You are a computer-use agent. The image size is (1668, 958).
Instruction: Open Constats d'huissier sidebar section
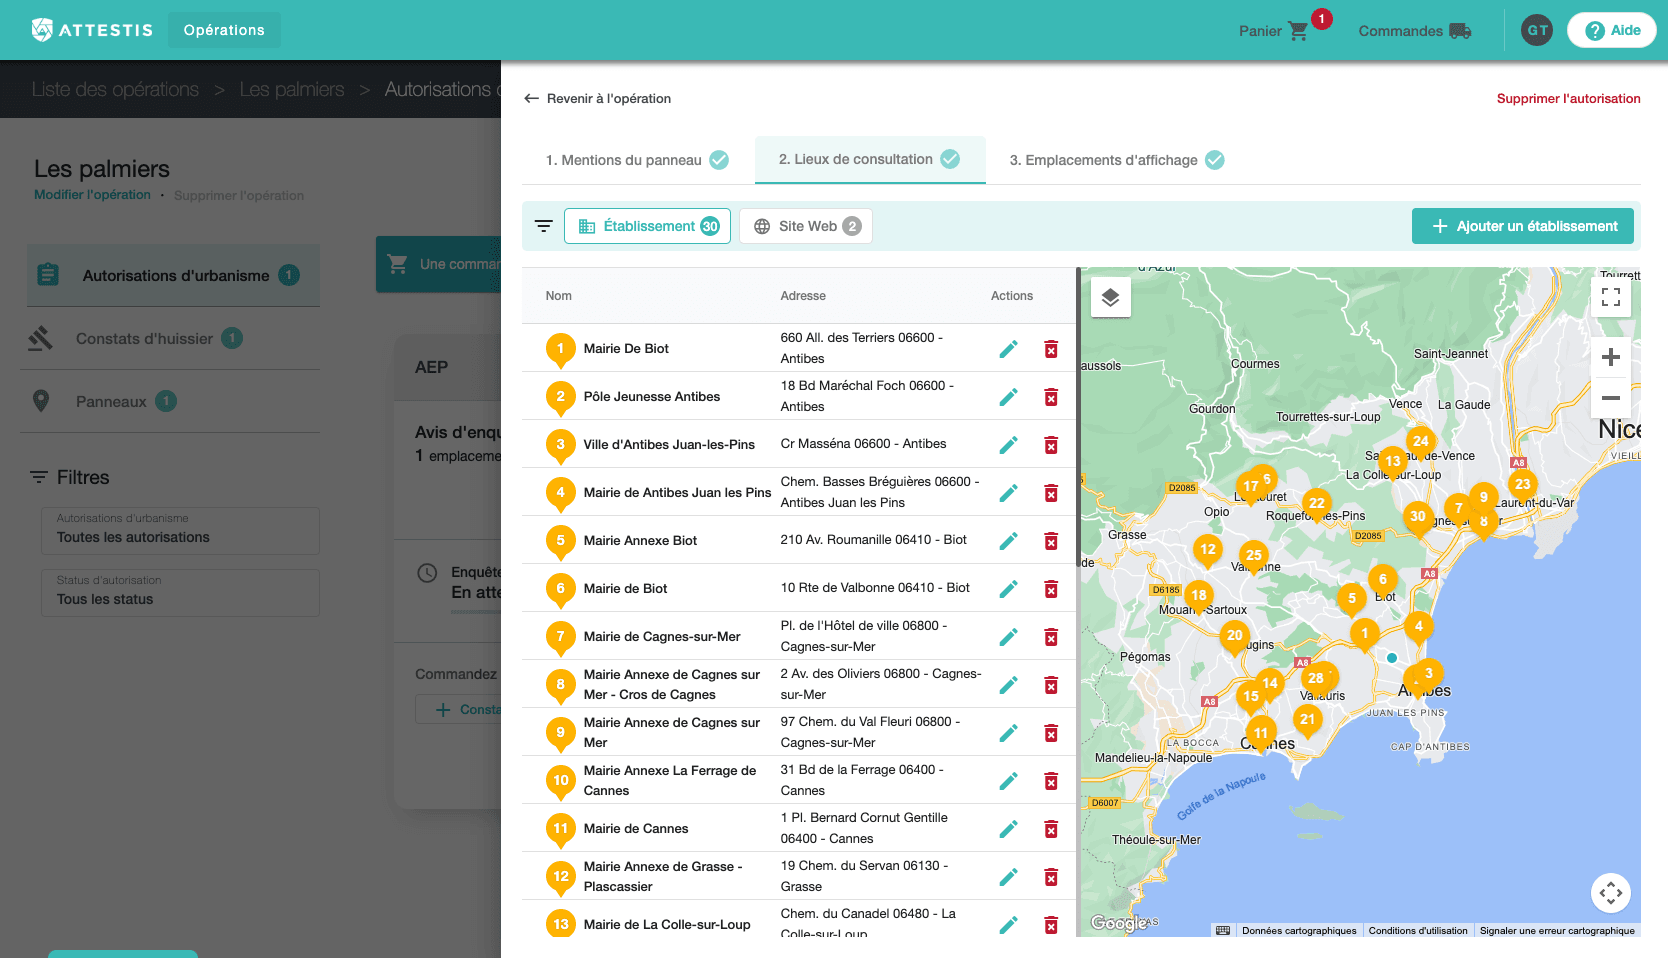pyautogui.click(x=170, y=338)
